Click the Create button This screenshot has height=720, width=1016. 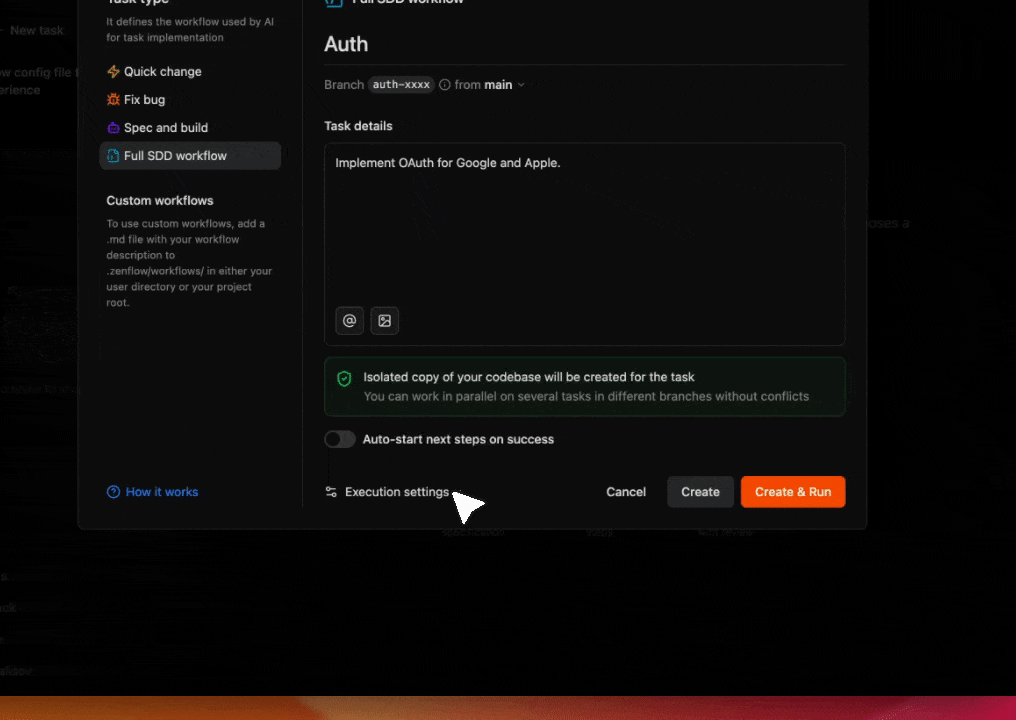tap(700, 492)
